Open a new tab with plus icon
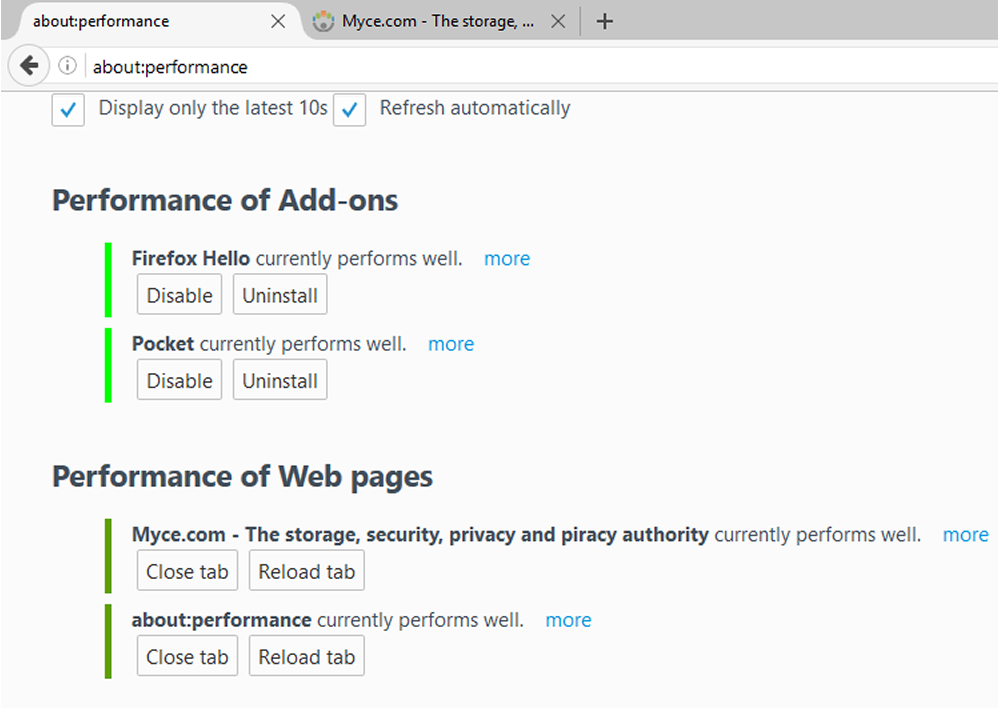The width and height of the screenshot is (998, 708). [605, 22]
